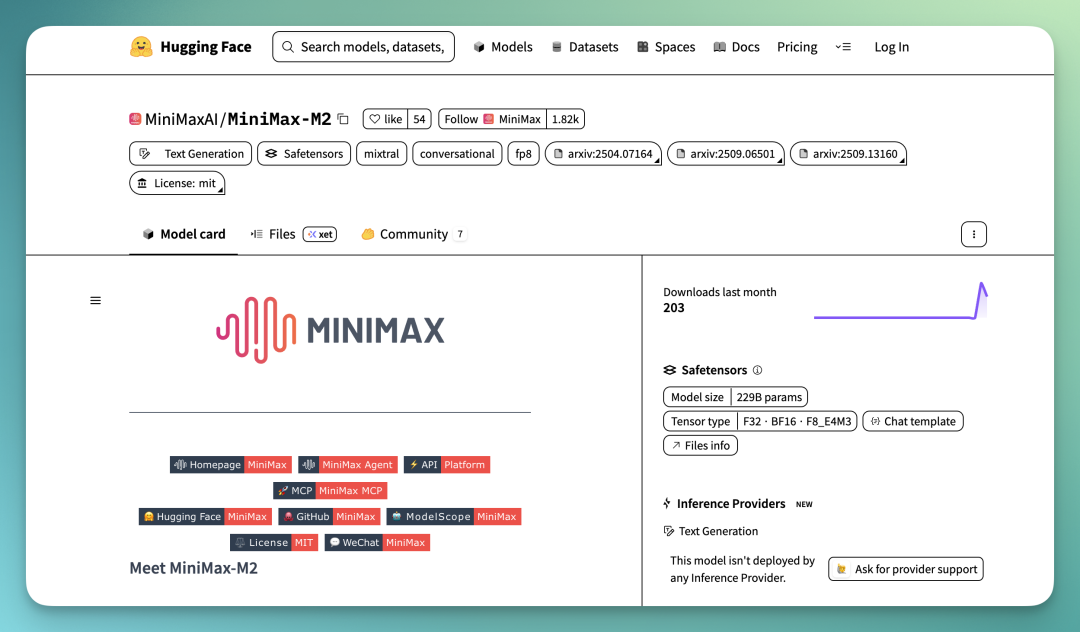Open the Community tab
The width and height of the screenshot is (1080, 632).
(x=413, y=234)
